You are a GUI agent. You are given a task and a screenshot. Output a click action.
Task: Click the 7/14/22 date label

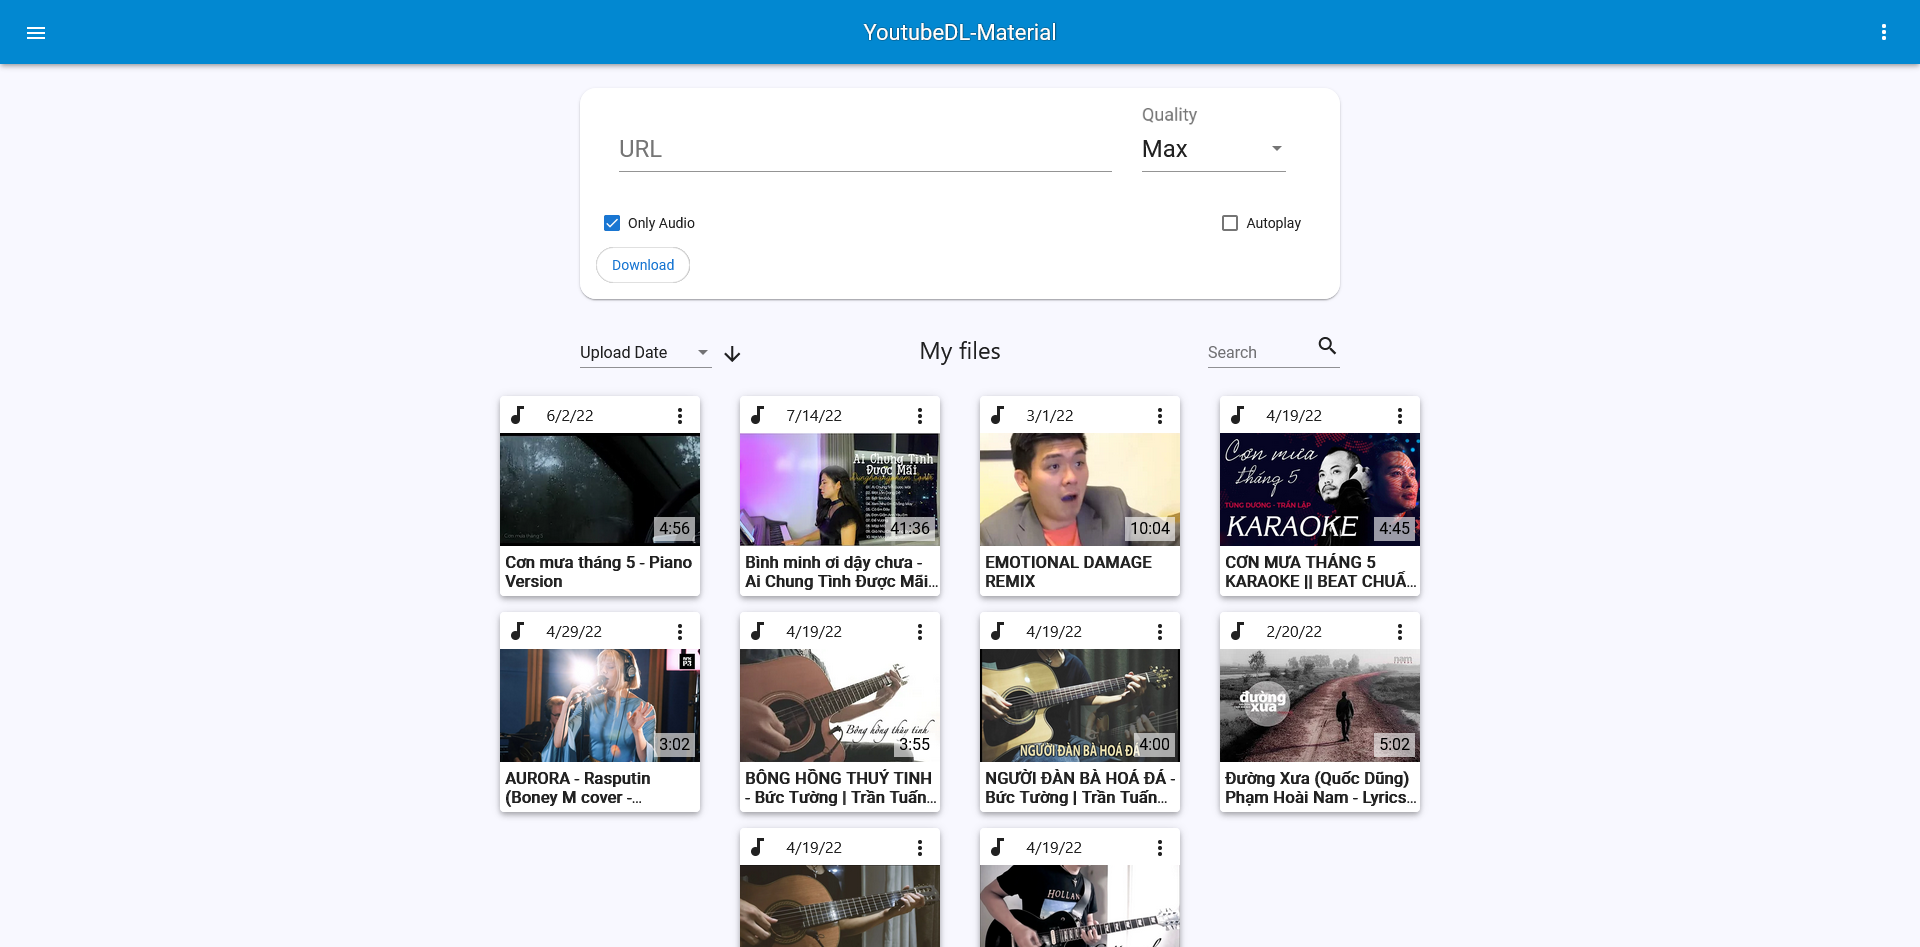pos(814,416)
